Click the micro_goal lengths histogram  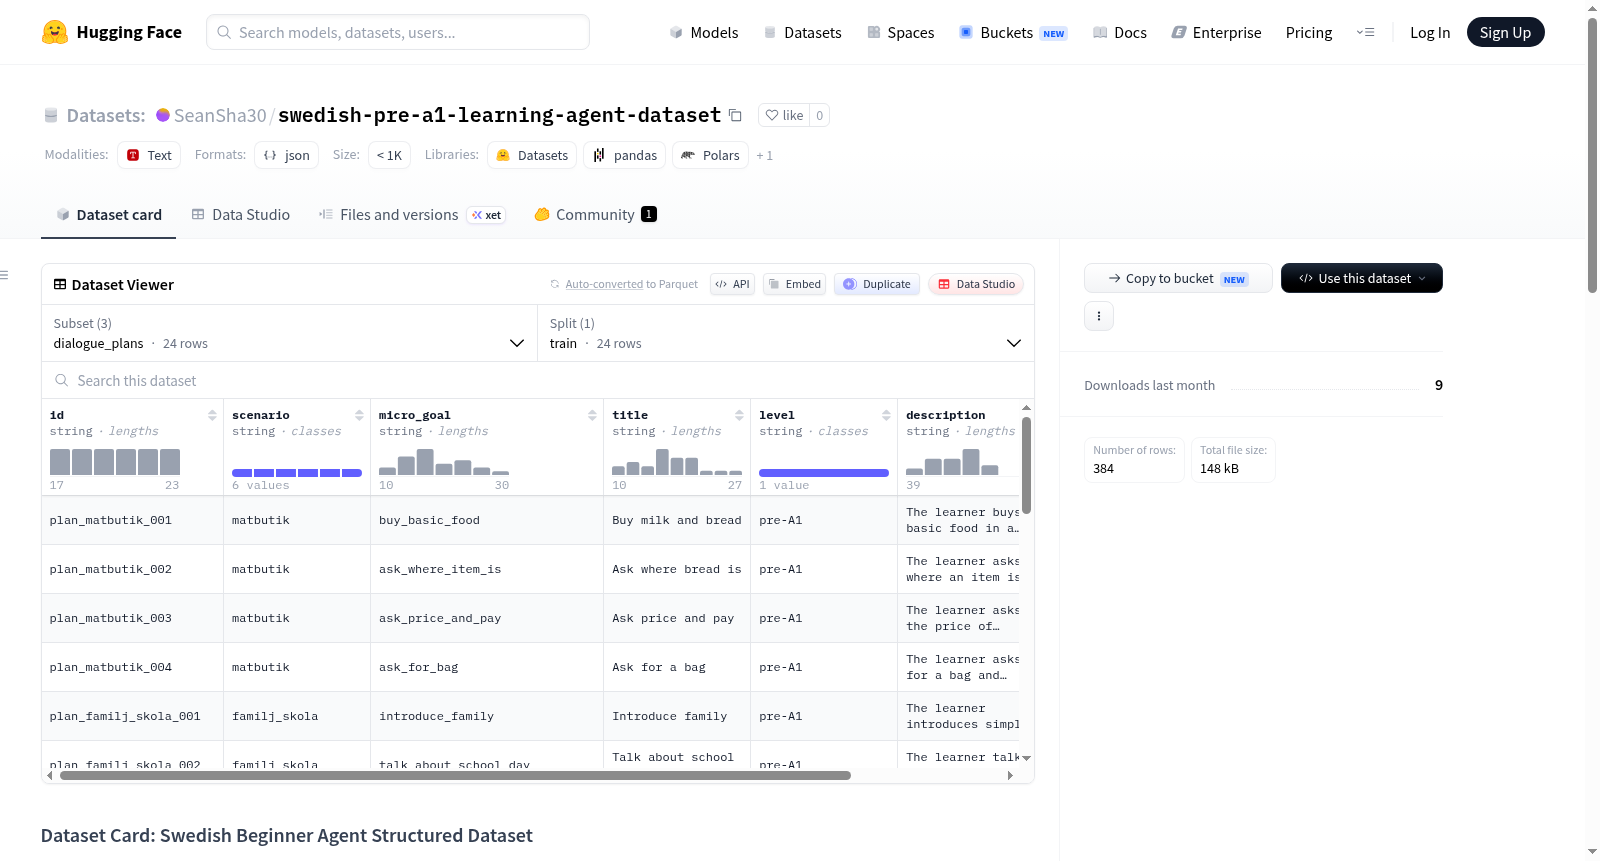444,462
